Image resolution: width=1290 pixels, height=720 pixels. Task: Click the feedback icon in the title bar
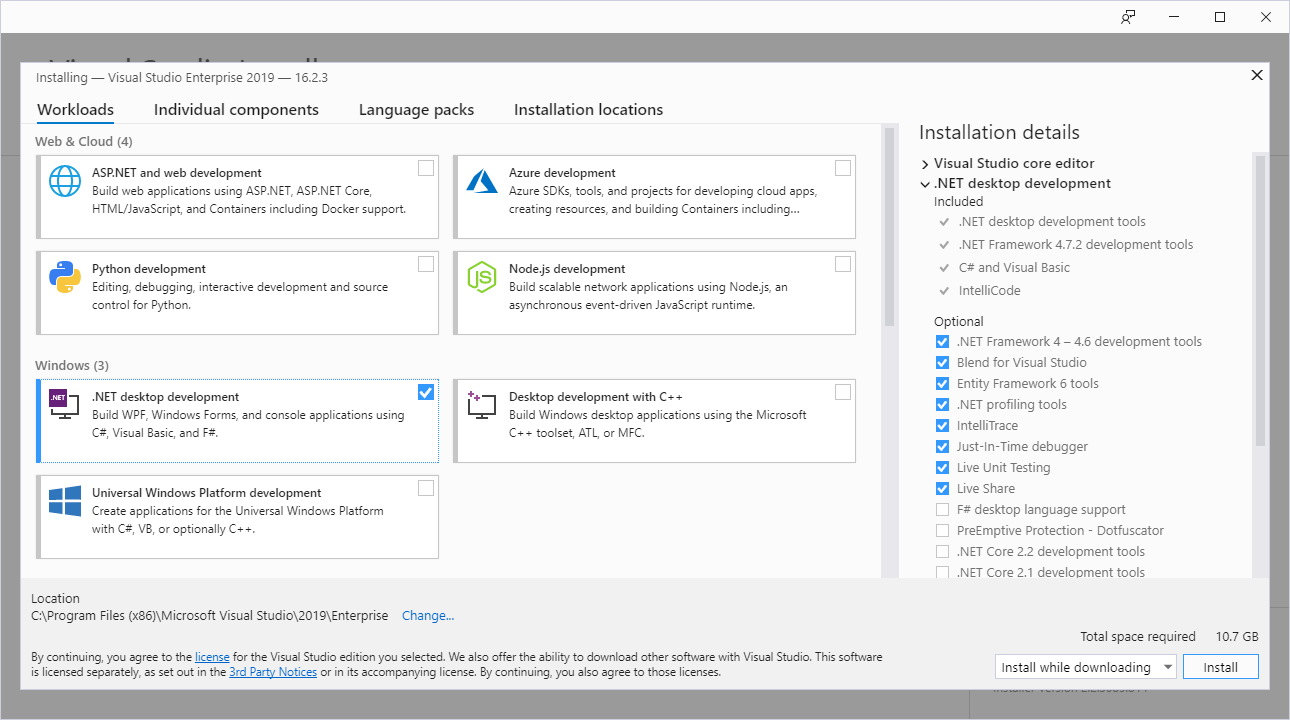(1128, 17)
